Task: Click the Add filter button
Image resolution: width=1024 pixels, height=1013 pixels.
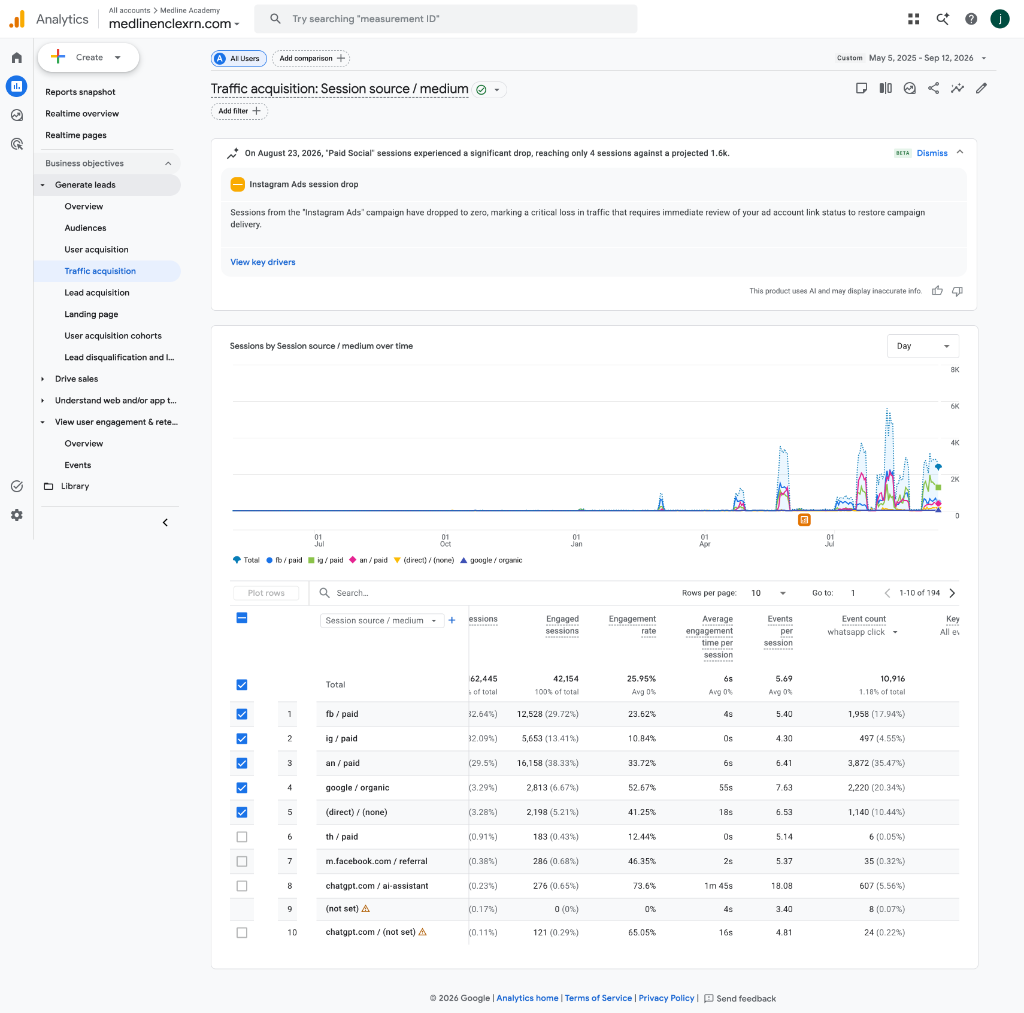Action: coord(239,111)
